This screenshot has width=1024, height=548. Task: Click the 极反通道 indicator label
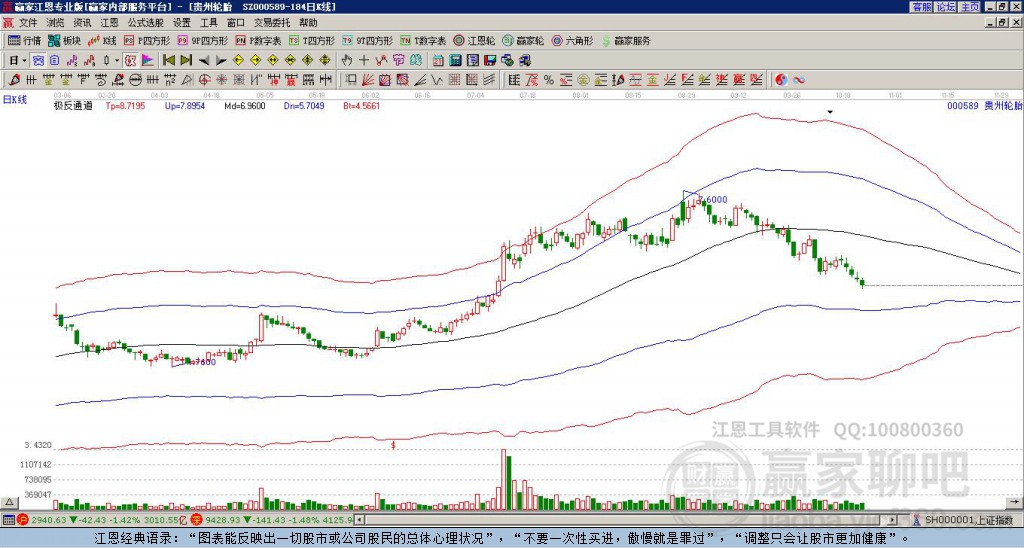tap(73, 105)
